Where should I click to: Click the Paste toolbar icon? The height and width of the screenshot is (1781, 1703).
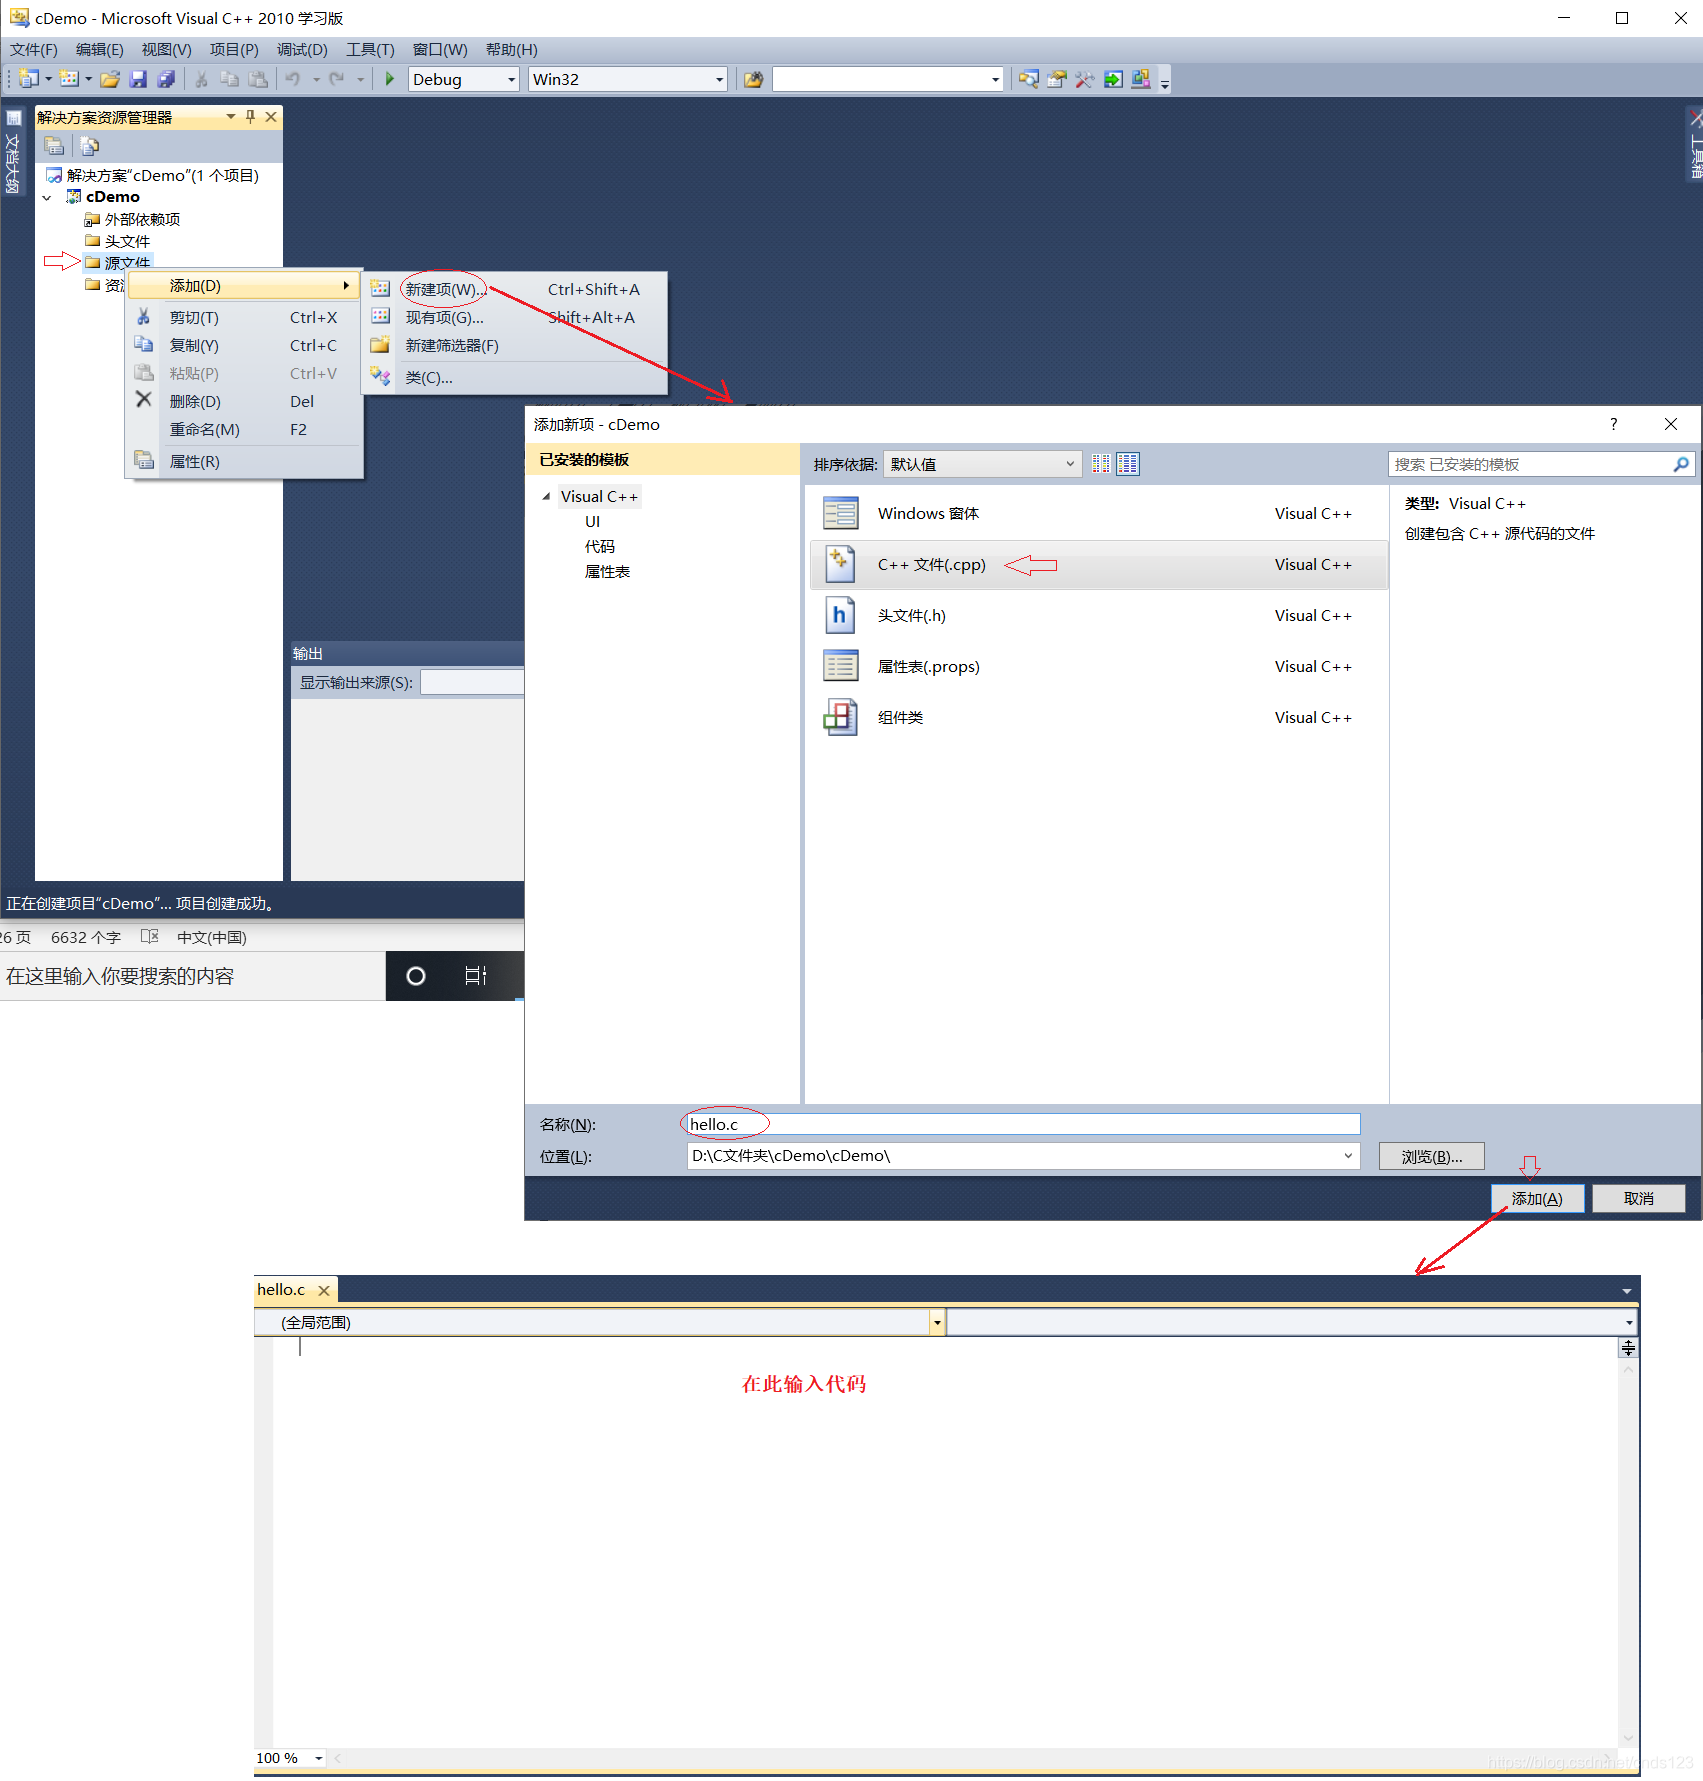pyautogui.click(x=258, y=79)
